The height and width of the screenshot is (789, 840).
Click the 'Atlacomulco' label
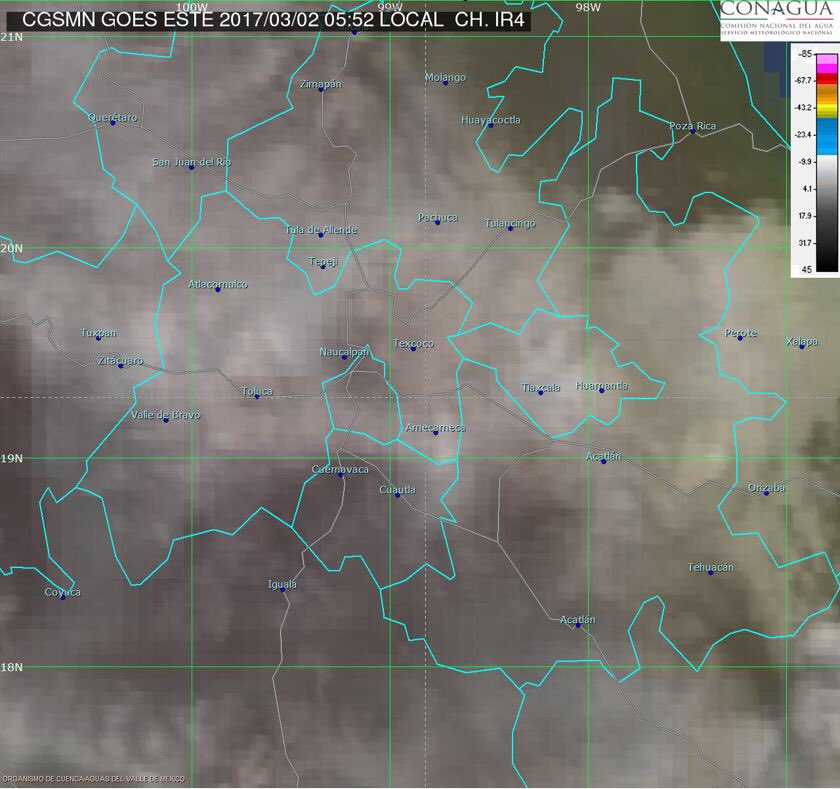pyautogui.click(x=218, y=284)
